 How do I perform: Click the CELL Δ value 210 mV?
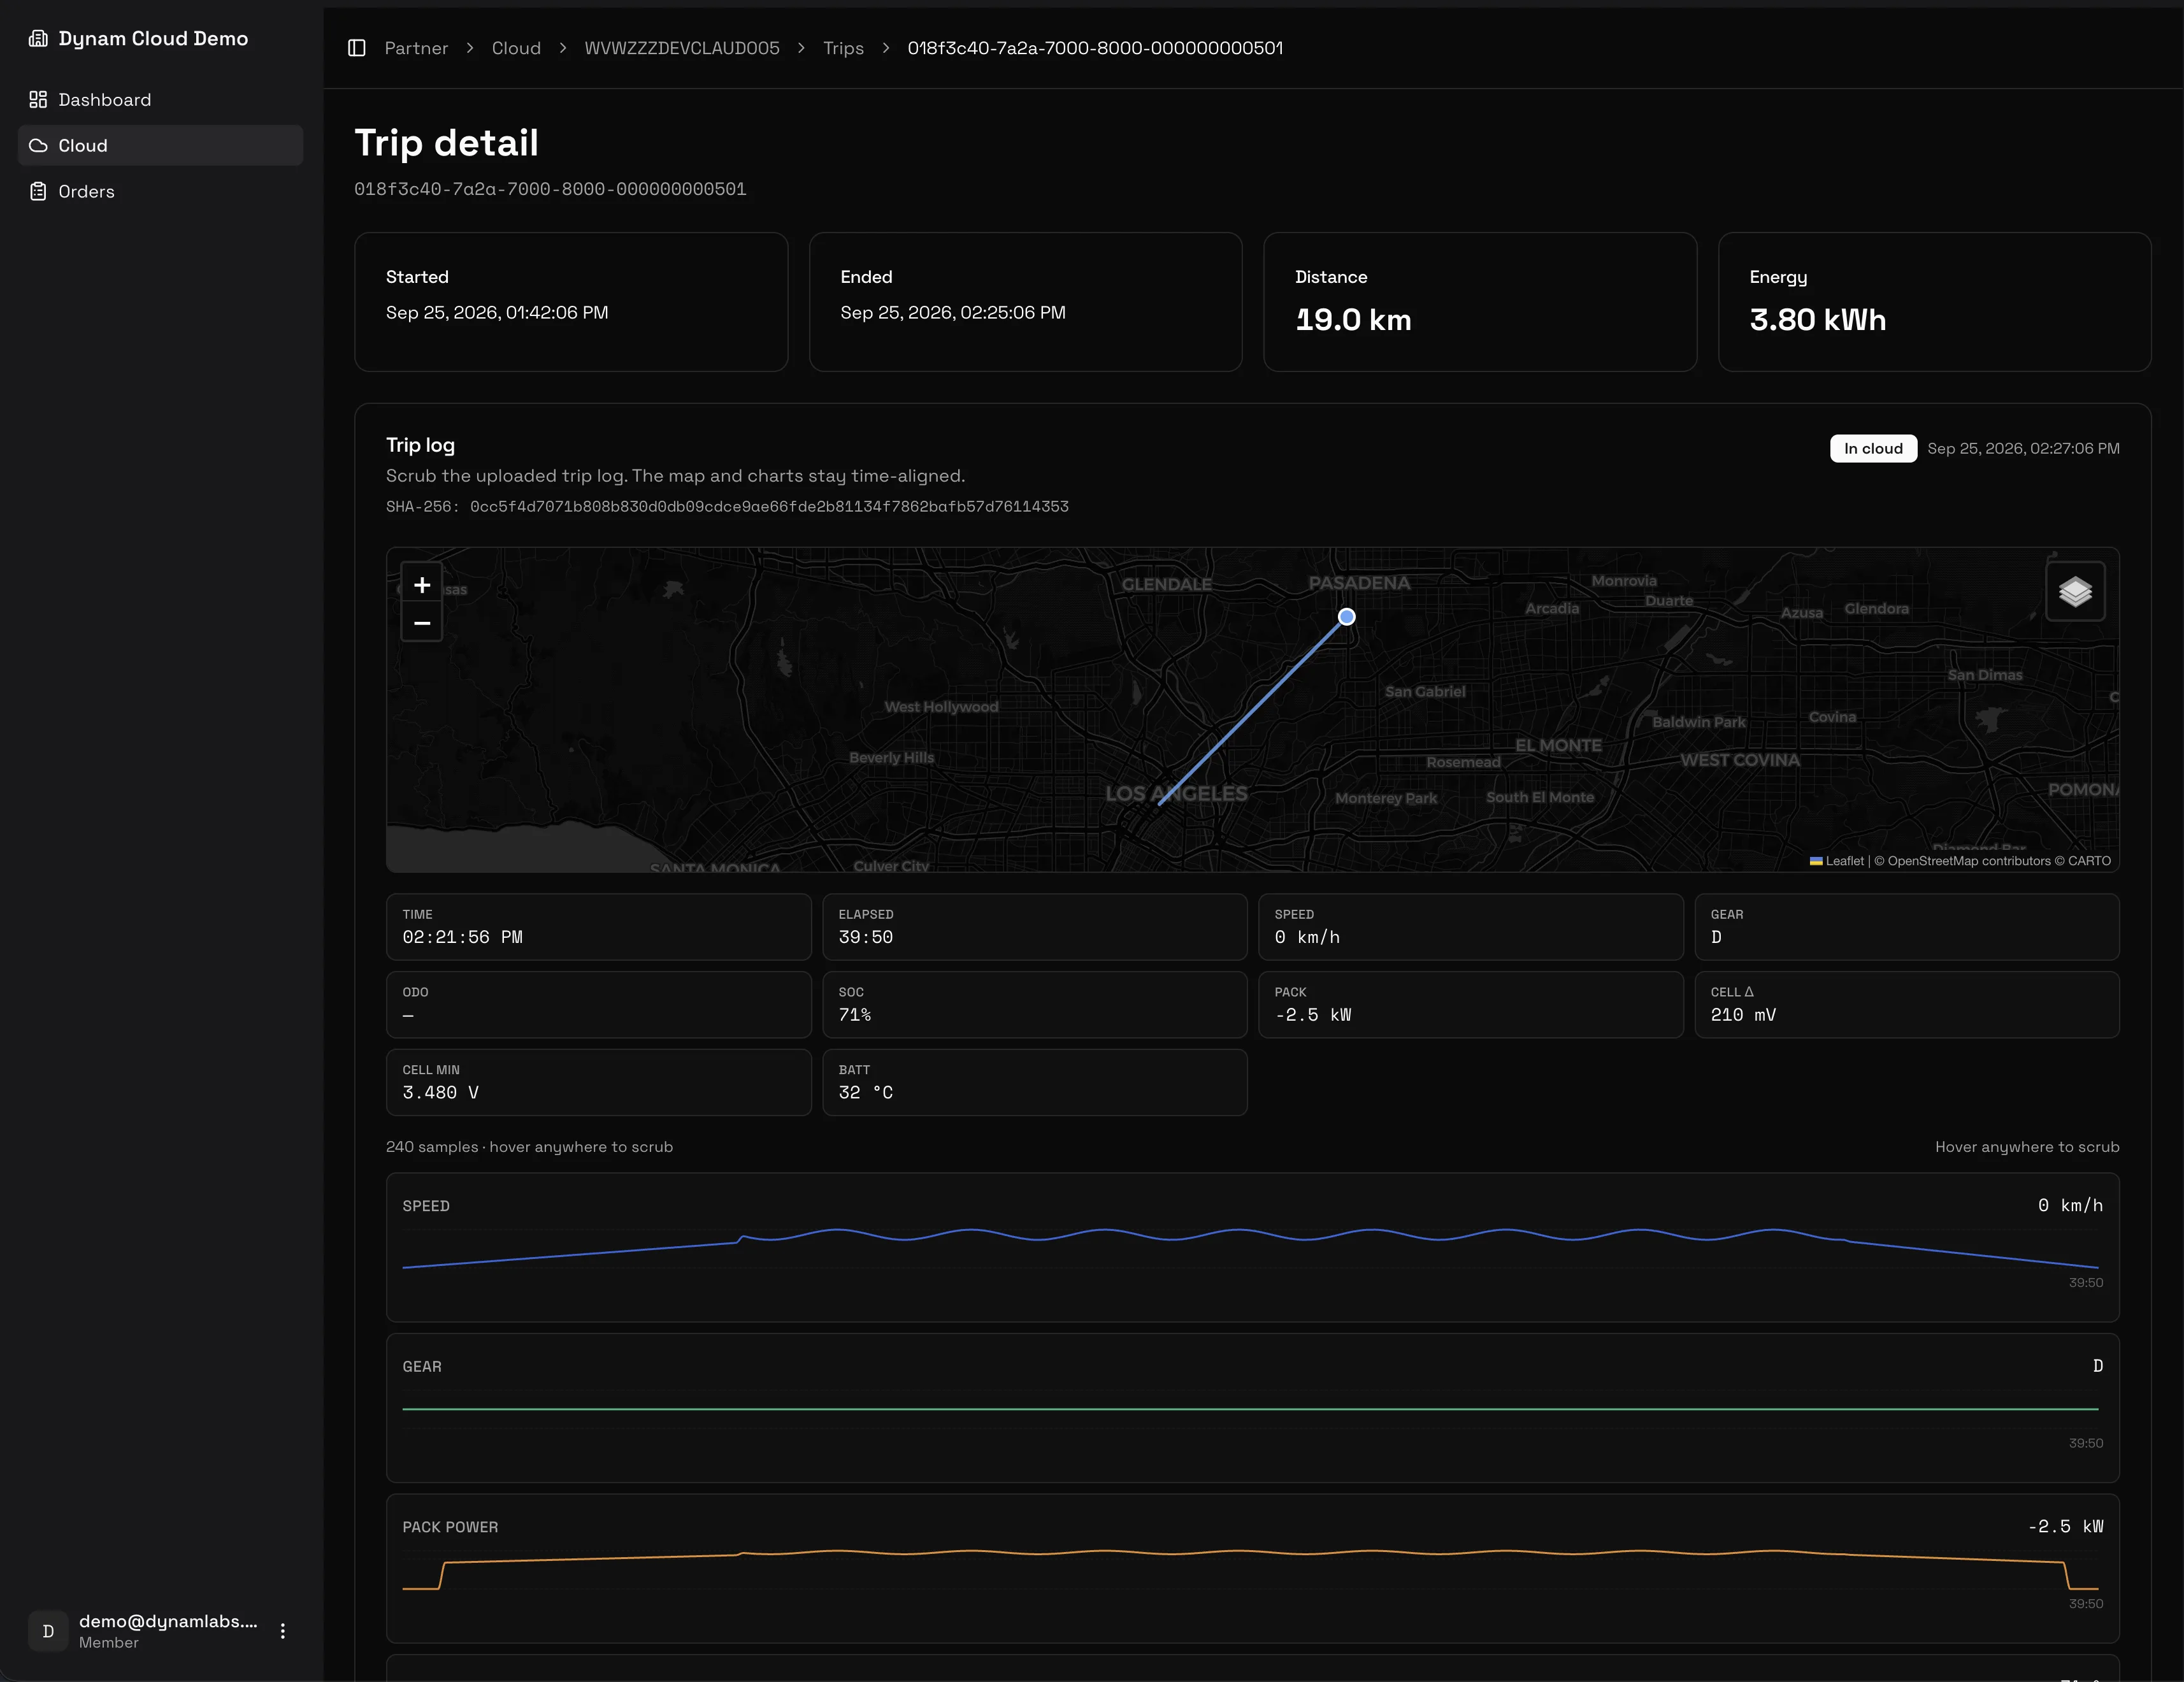[x=1743, y=1015]
